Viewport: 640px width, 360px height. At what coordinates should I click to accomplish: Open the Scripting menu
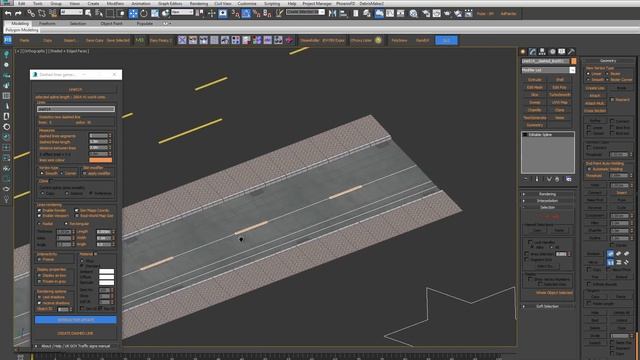[272, 3]
